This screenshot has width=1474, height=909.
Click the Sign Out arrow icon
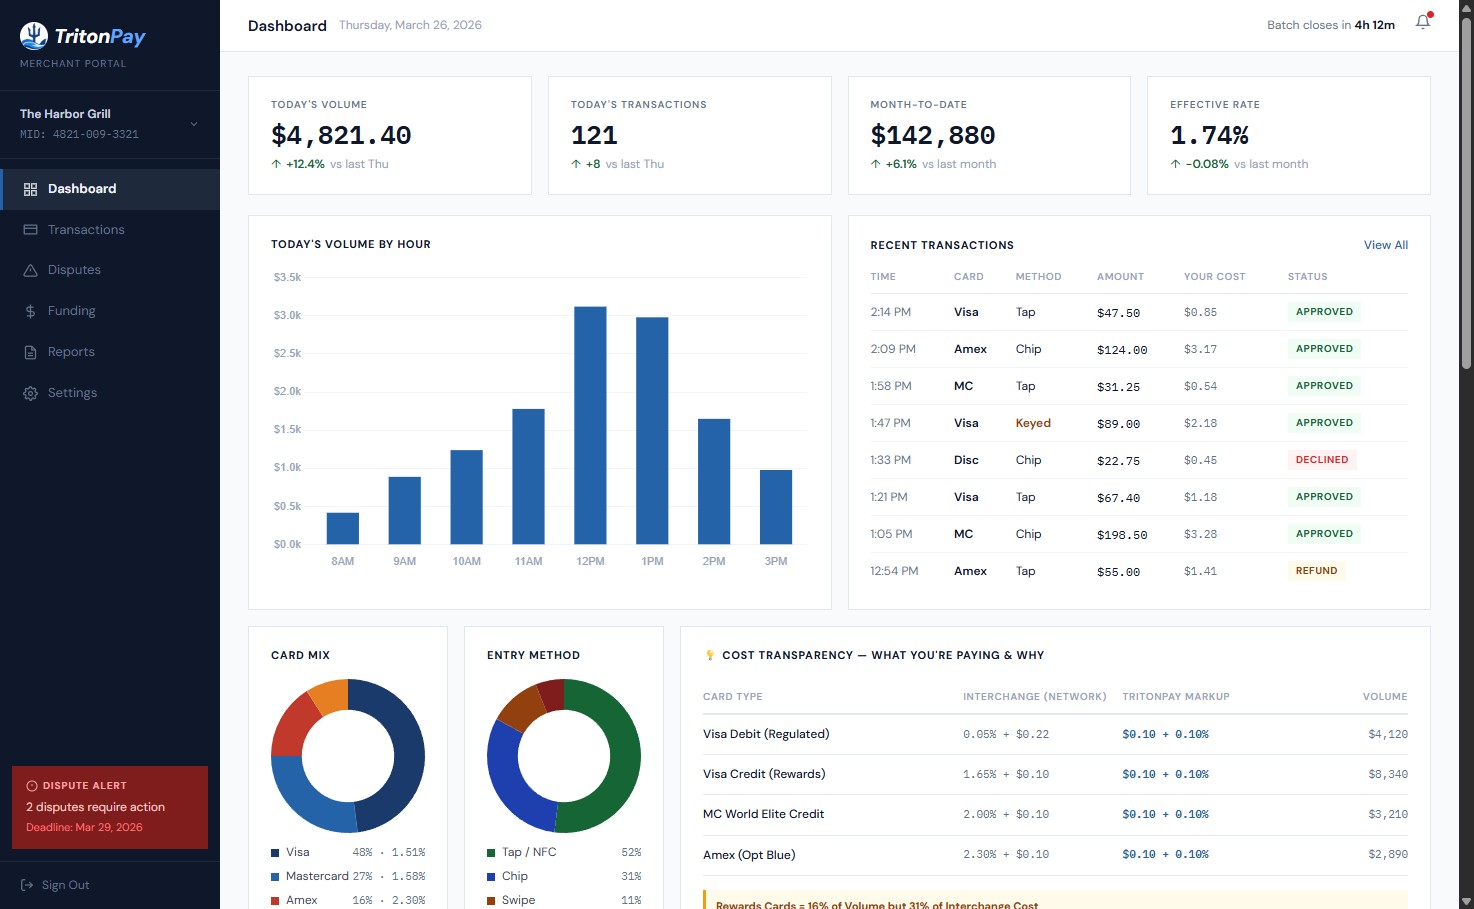coord(27,884)
